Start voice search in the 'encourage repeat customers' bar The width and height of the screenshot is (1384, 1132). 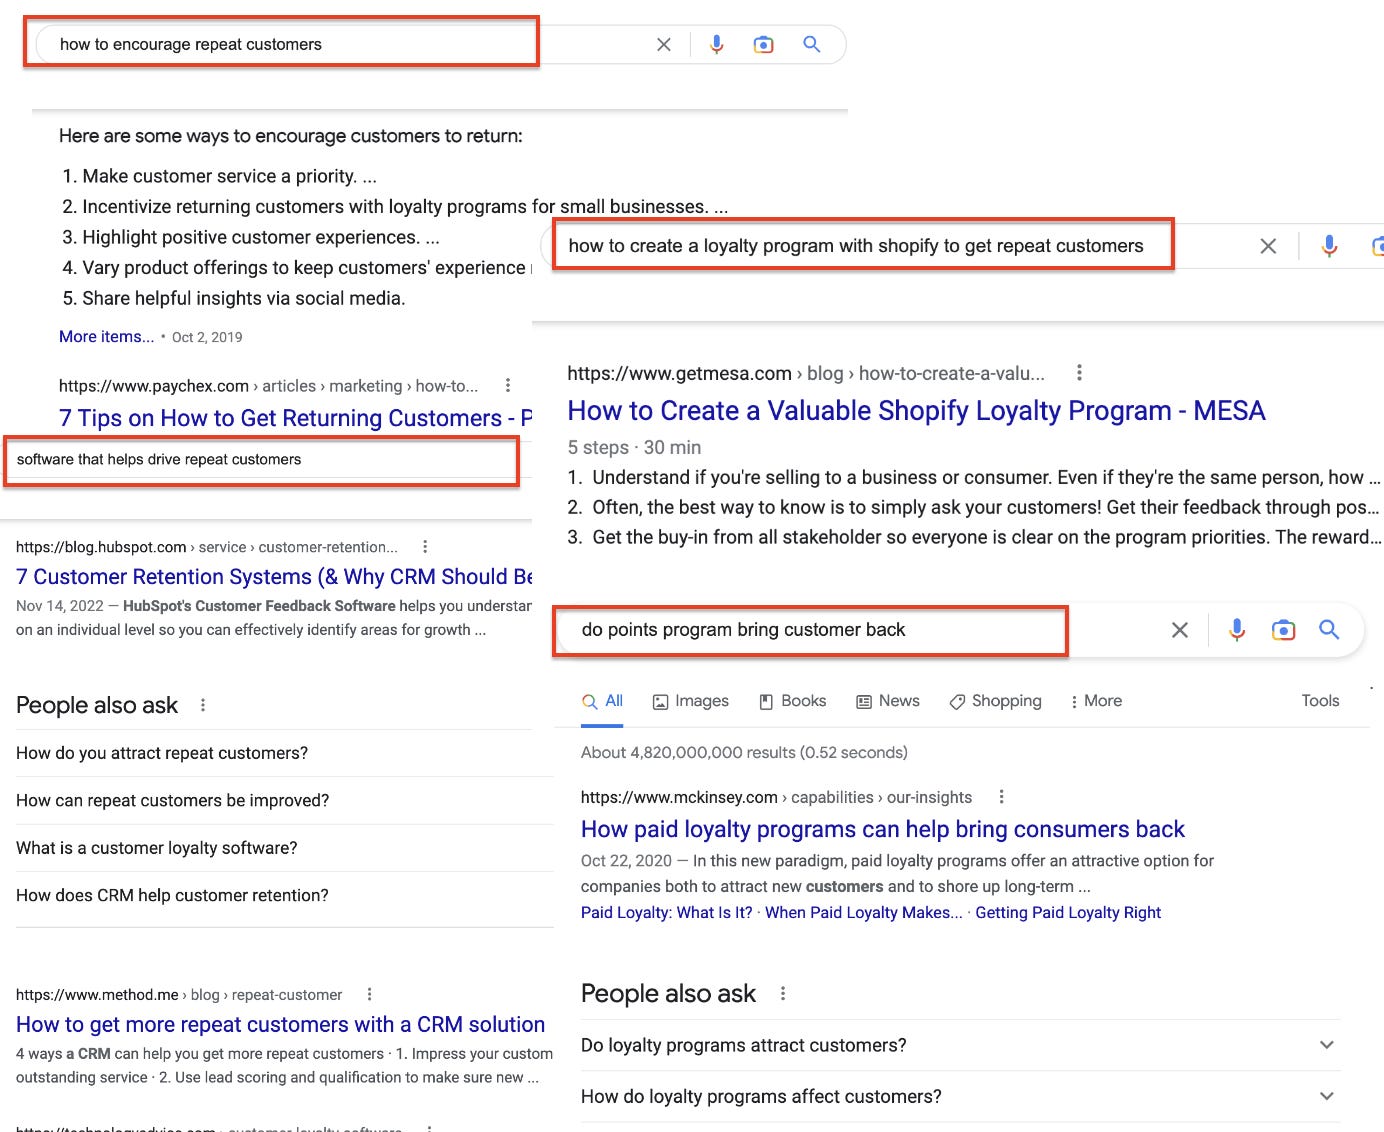click(x=716, y=45)
